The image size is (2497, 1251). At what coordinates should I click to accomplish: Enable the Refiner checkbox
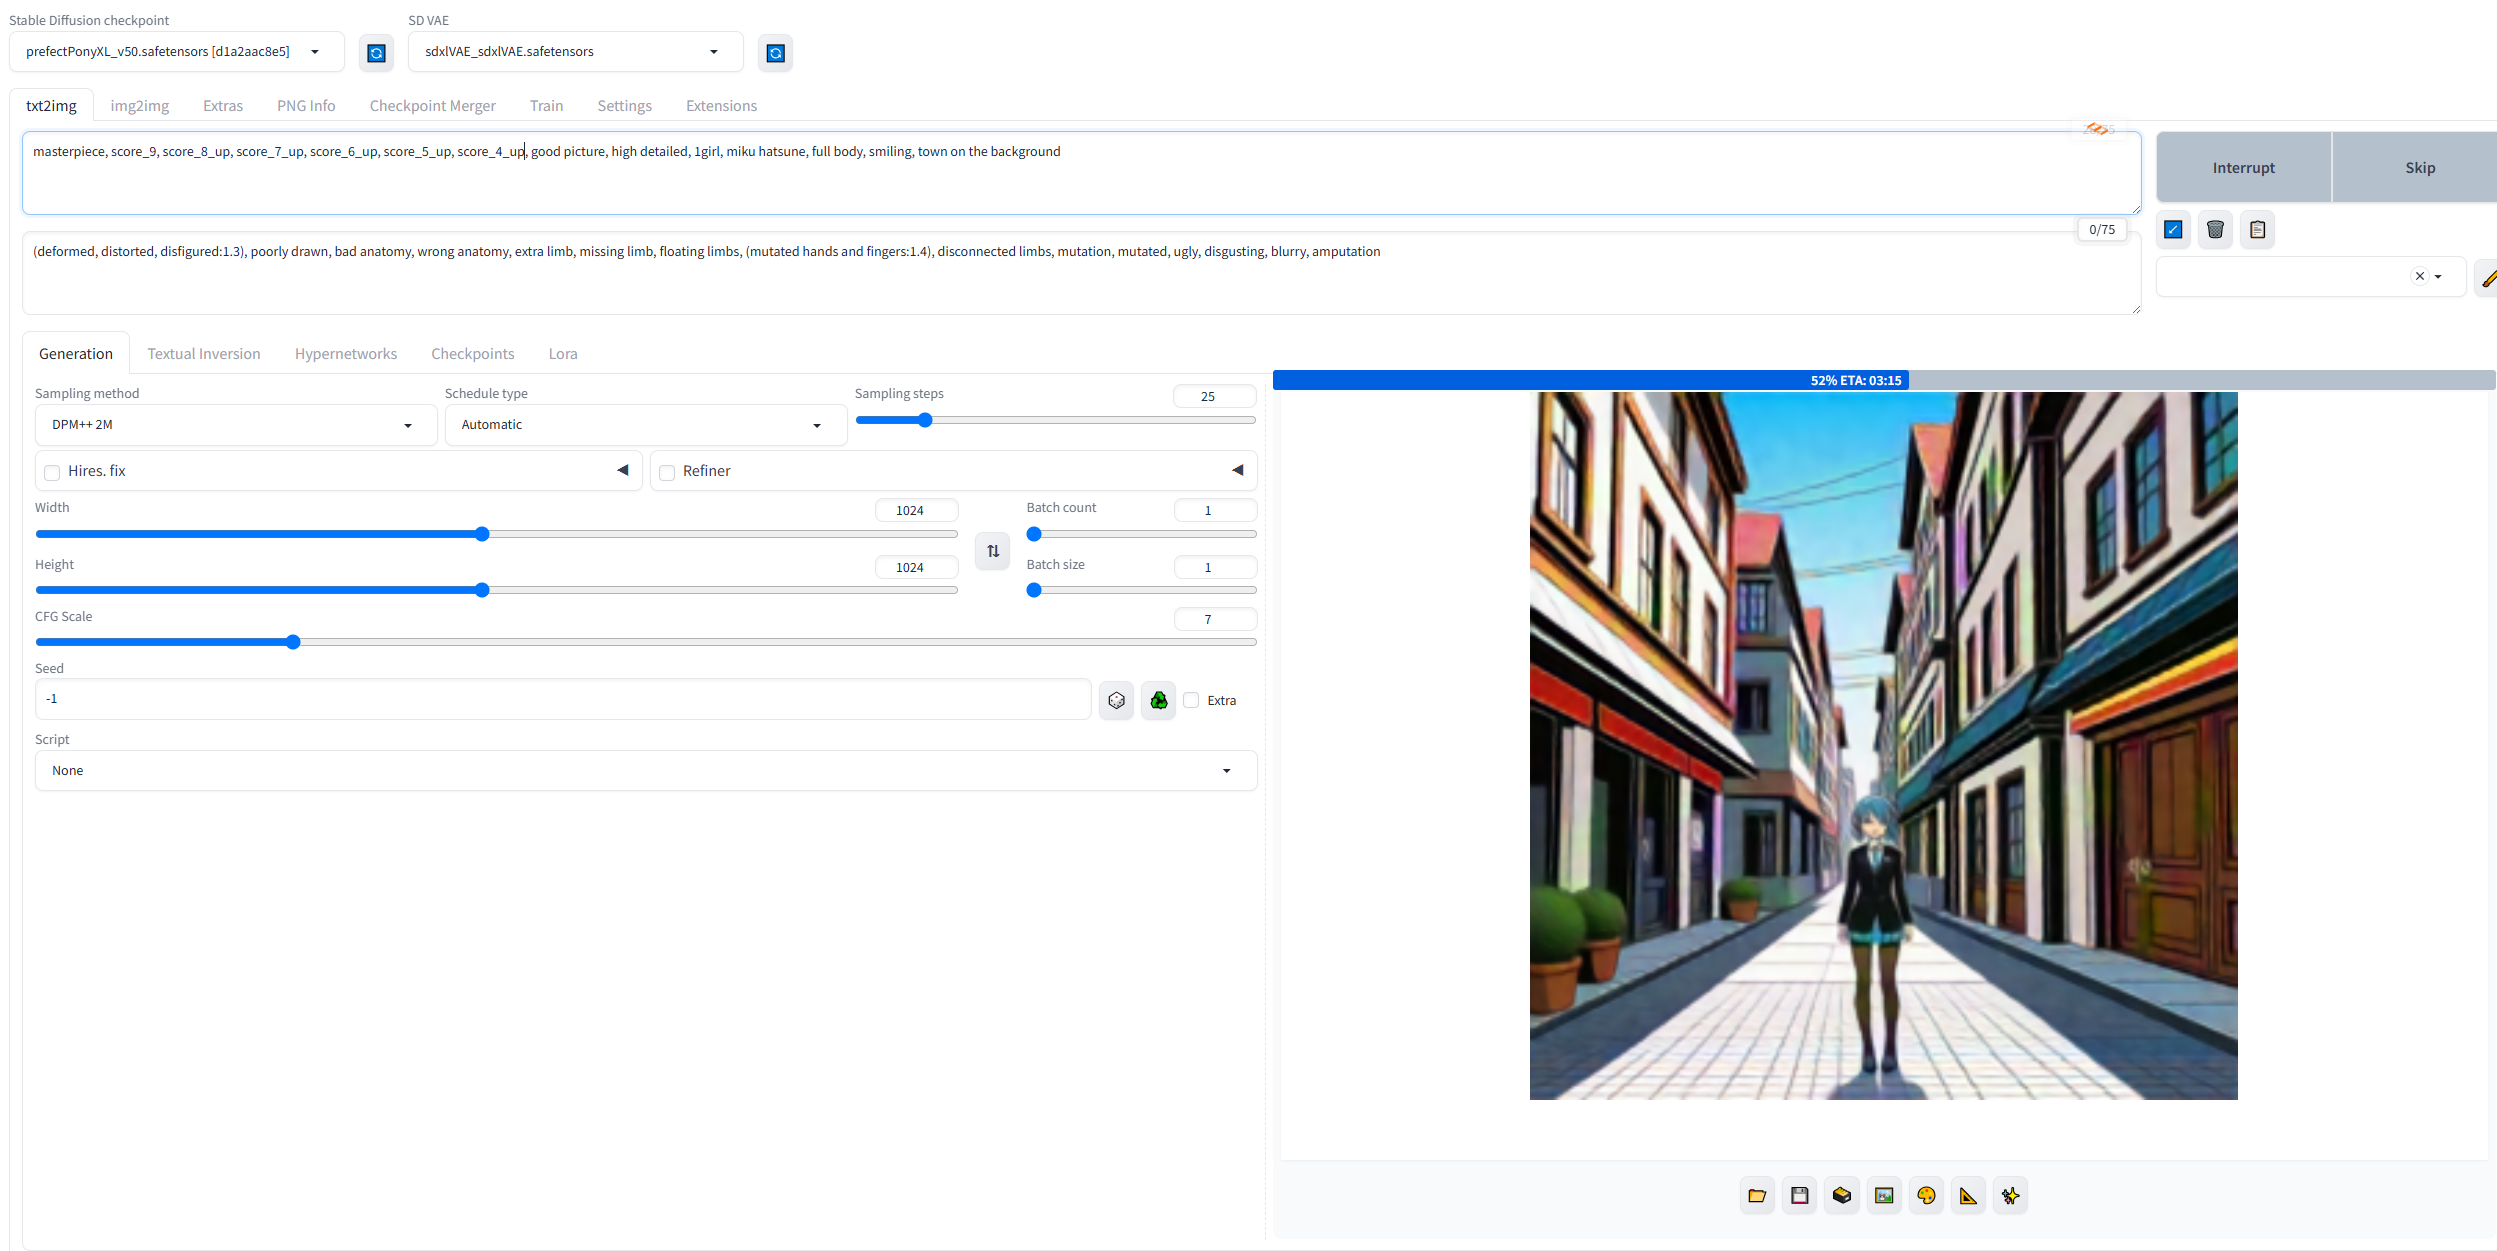point(667,472)
